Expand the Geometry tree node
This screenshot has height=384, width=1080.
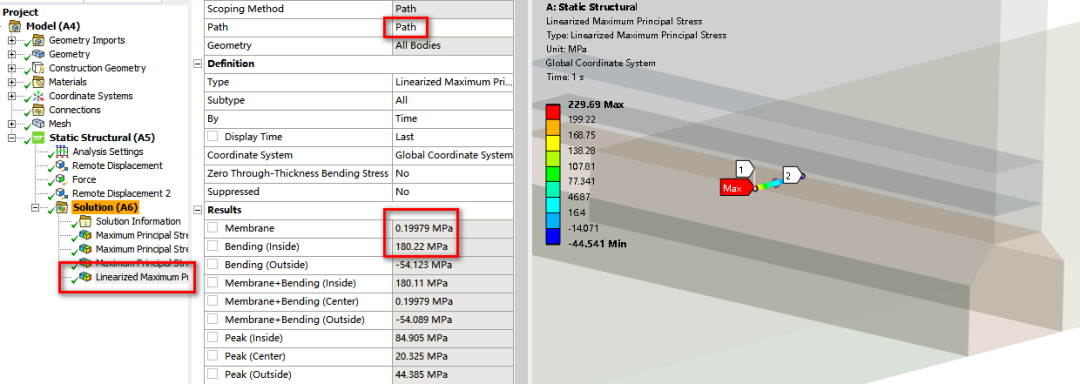[12, 54]
